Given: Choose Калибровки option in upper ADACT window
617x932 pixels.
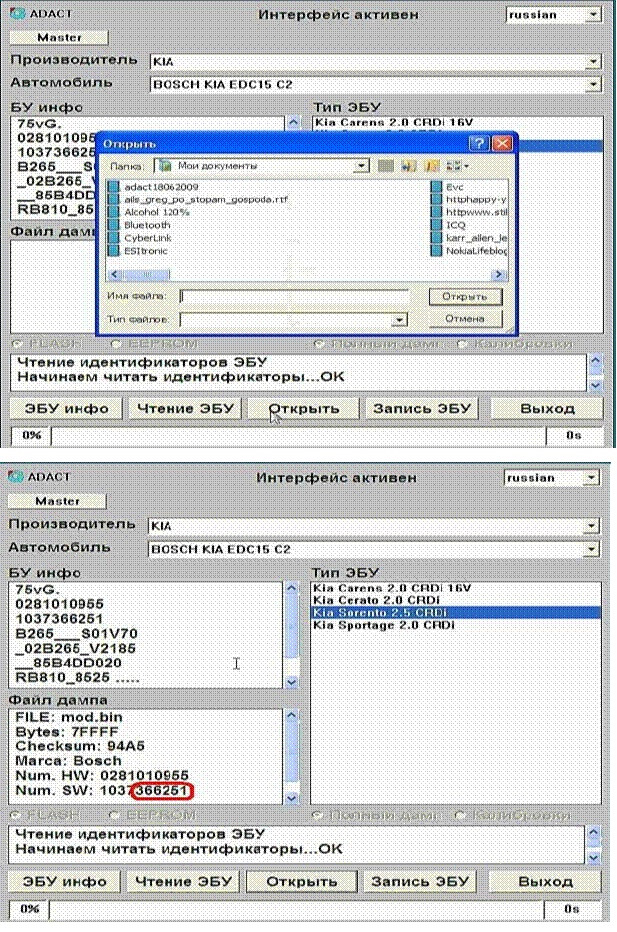Looking at the screenshot, I should pyautogui.click(x=461, y=344).
